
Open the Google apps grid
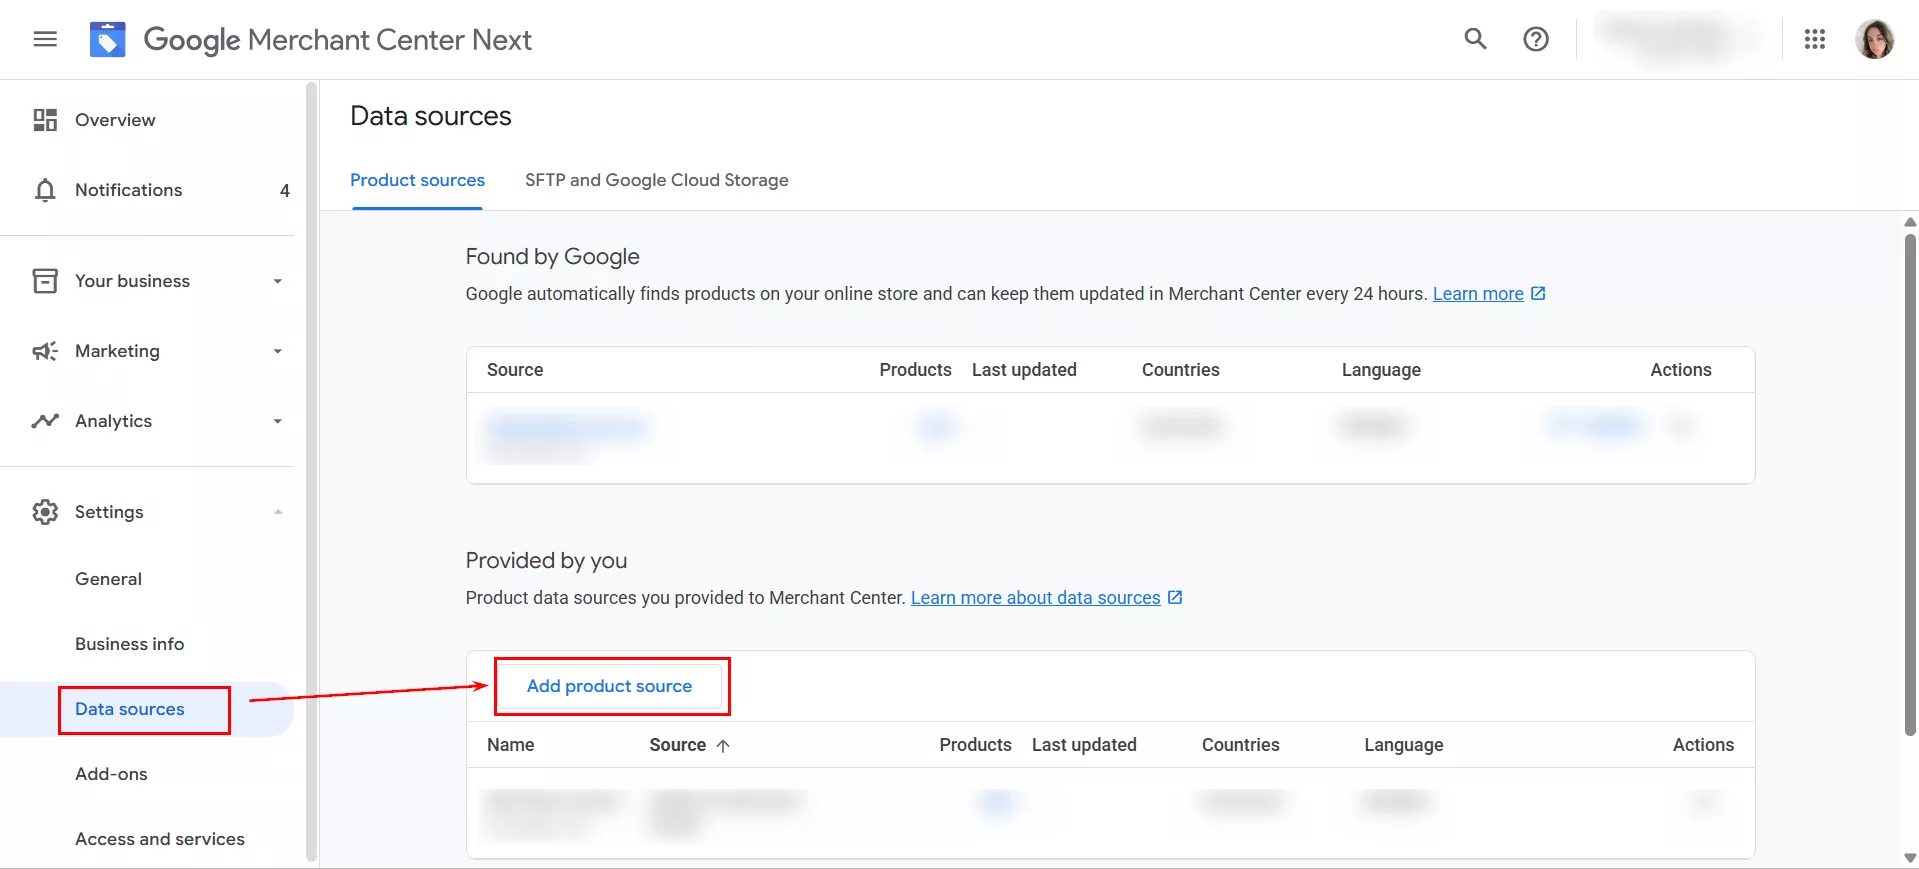[x=1814, y=39]
